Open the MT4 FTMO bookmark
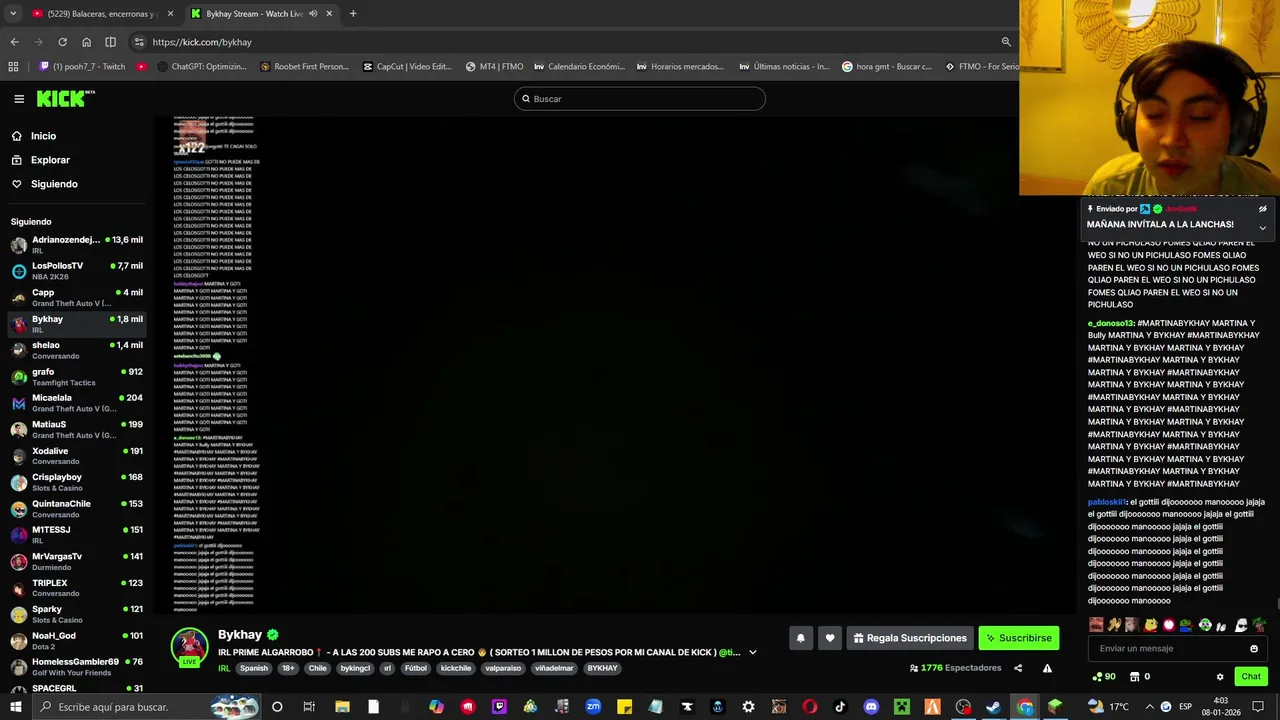 pyautogui.click(x=494, y=67)
